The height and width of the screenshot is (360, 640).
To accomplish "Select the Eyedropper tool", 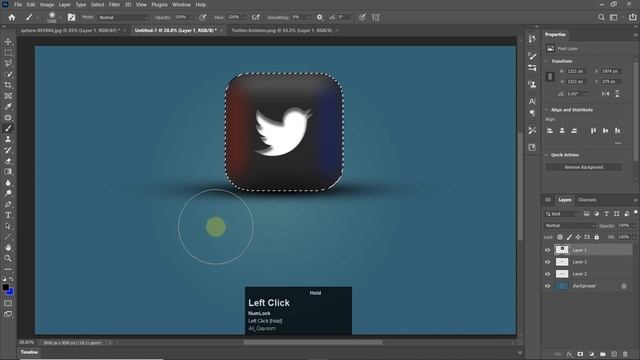I will pos(8,107).
